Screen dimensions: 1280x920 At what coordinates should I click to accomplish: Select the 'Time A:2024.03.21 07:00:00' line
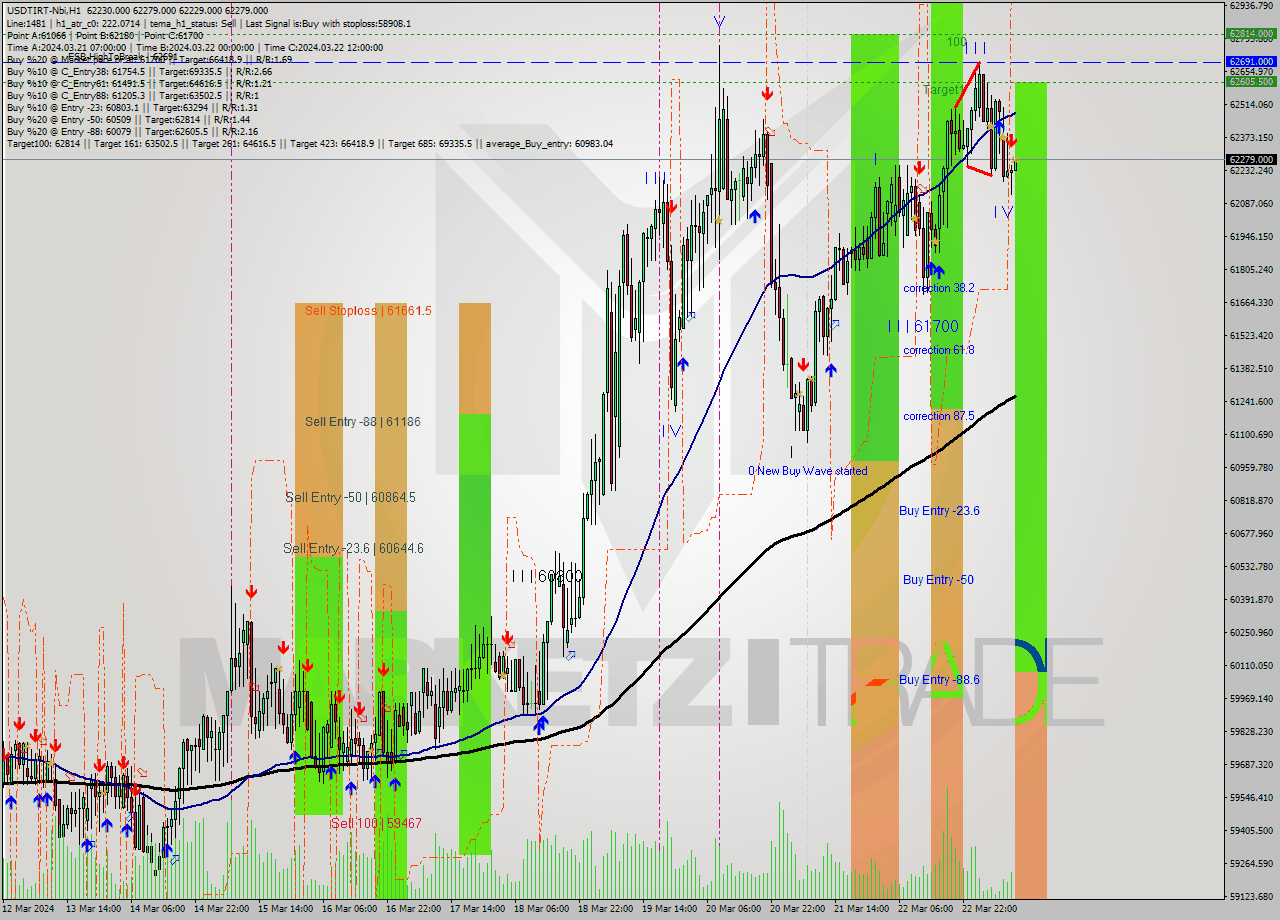pos(195,47)
